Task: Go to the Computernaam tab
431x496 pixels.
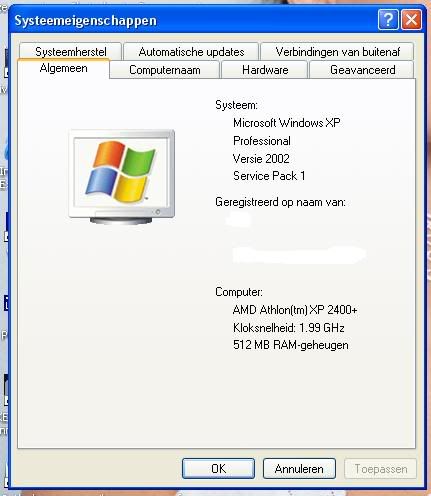Action: (x=165, y=70)
